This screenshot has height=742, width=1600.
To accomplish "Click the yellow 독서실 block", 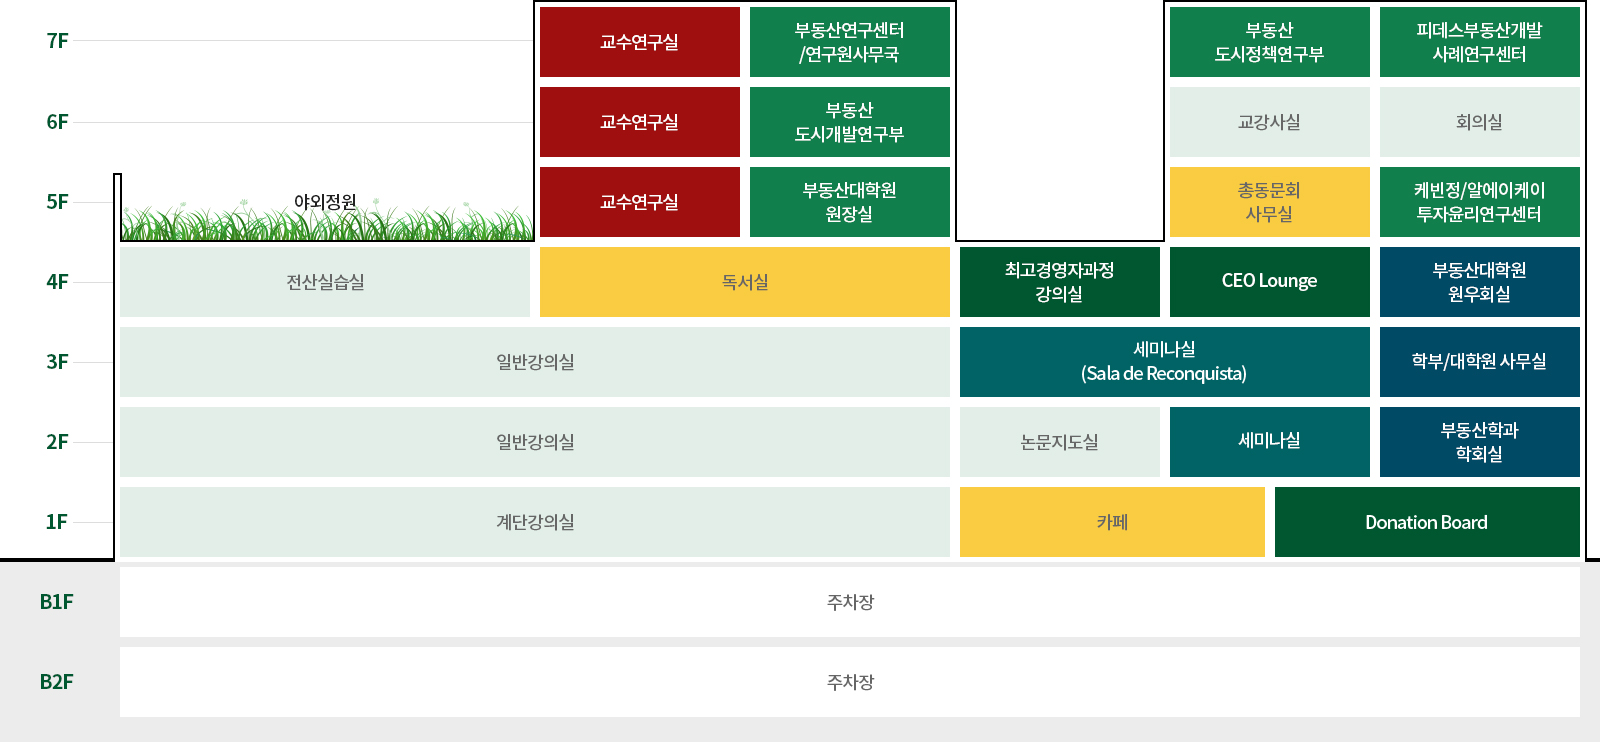I will [744, 282].
